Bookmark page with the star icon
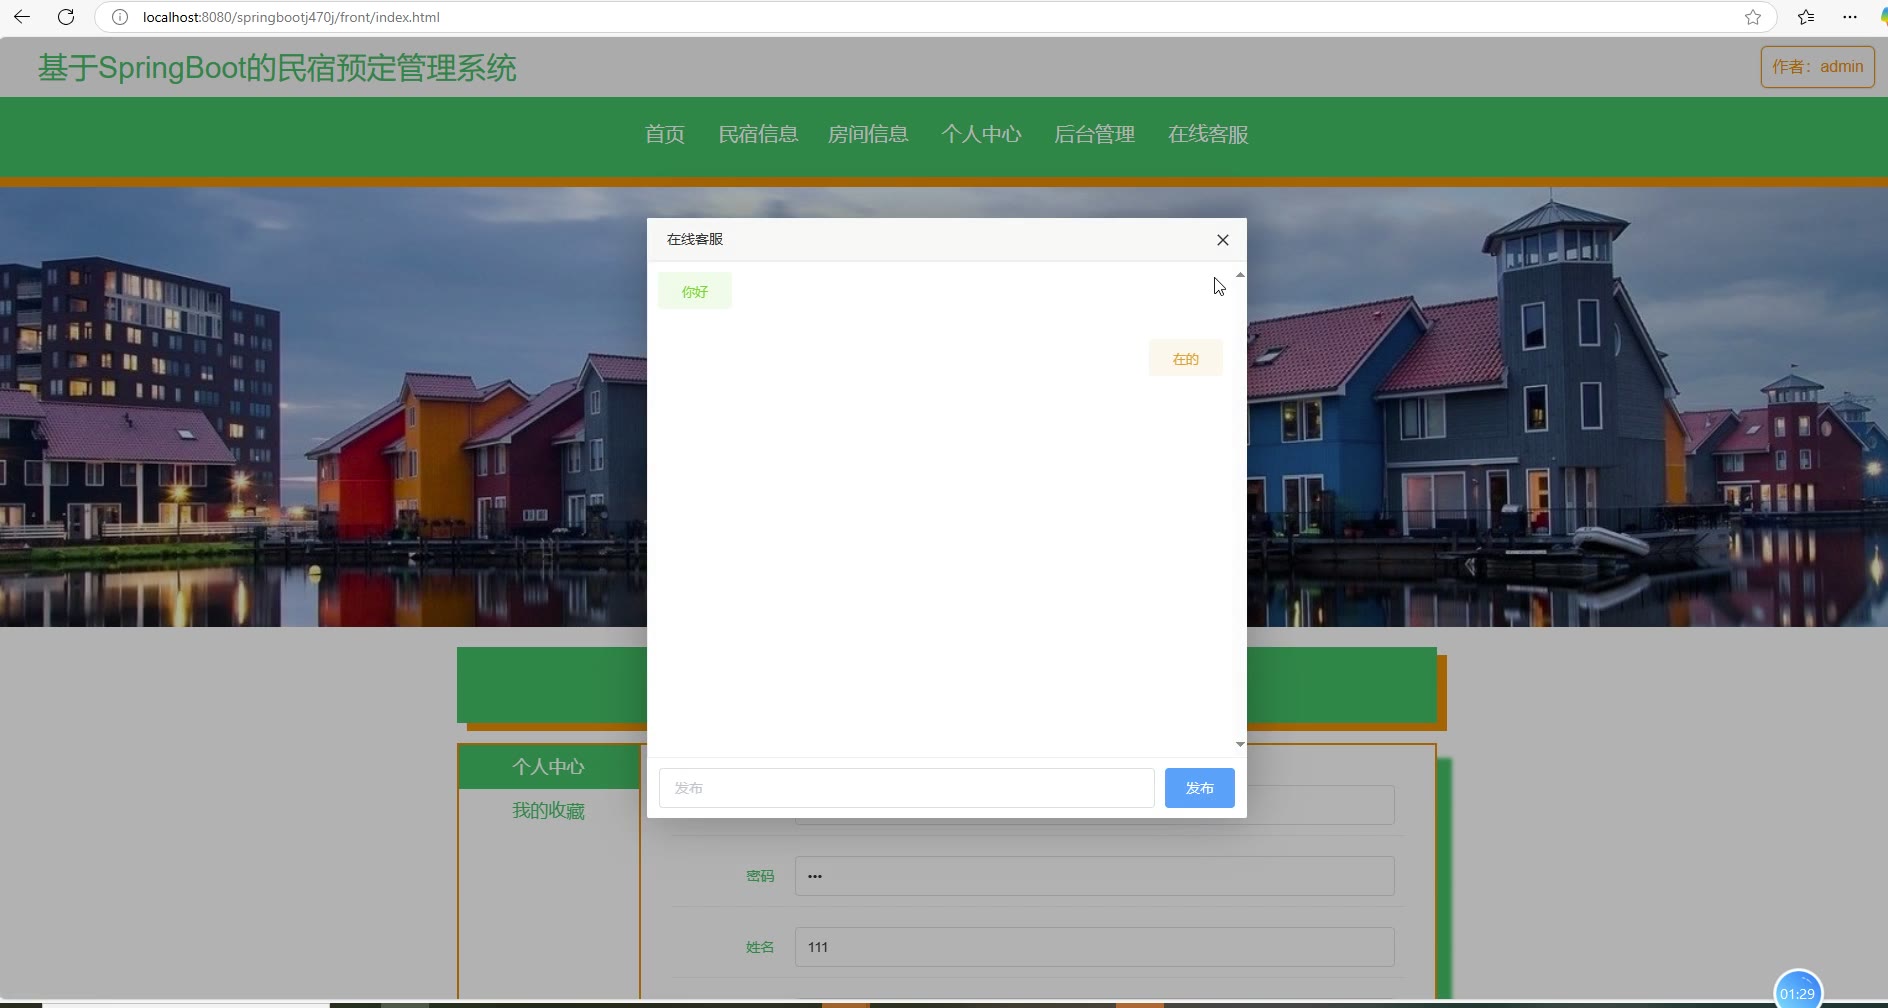1888x1008 pixels. click(1752, 17)
